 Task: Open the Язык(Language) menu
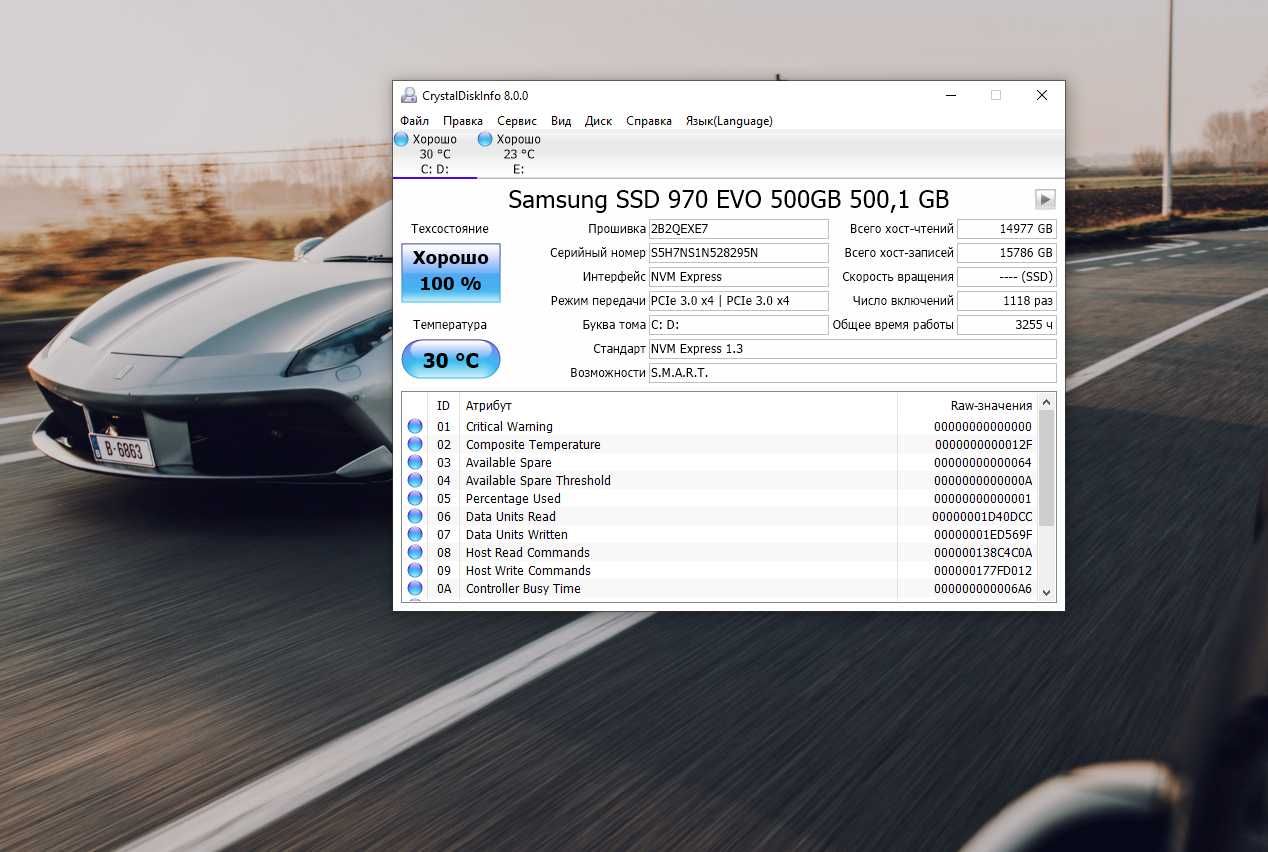click(x=729, y=121)
